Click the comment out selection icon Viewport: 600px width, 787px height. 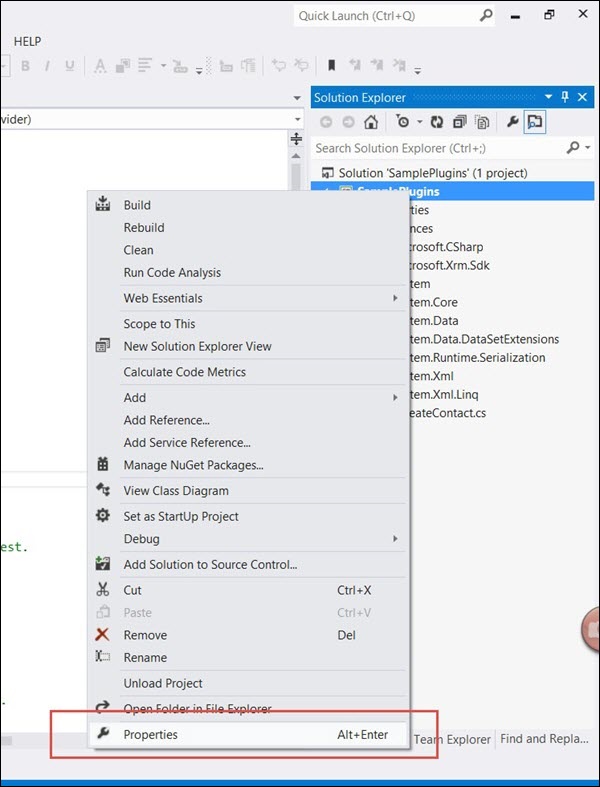click(x=279, y=65)
